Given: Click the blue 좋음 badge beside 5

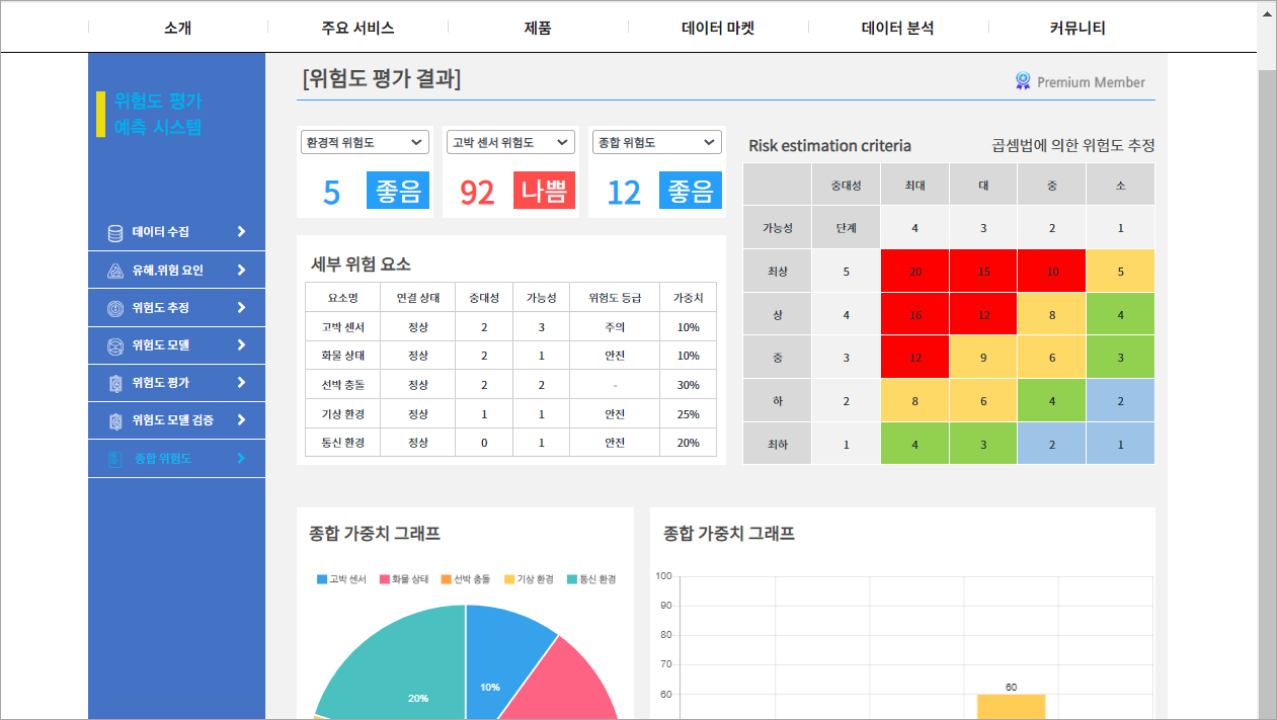Looking at the screenshot, I should tap(397, 190).
